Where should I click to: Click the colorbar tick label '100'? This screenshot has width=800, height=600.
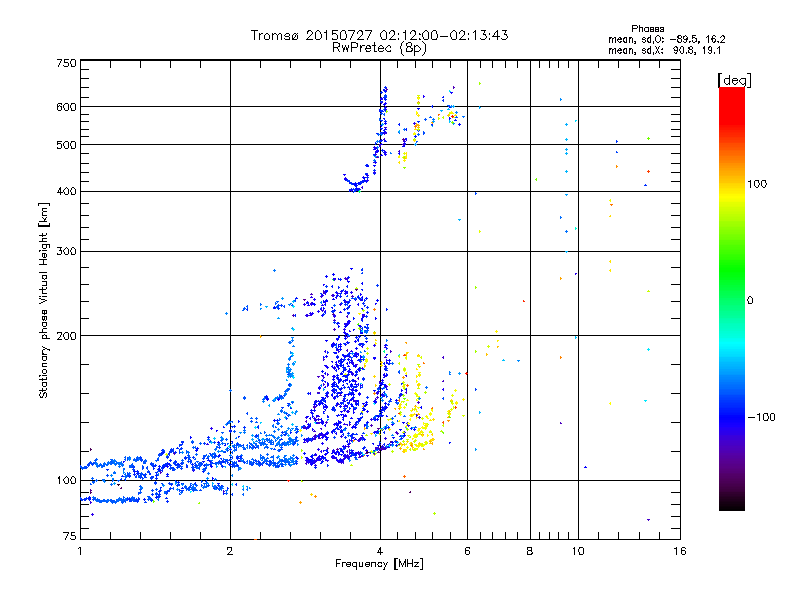(757, 184)
